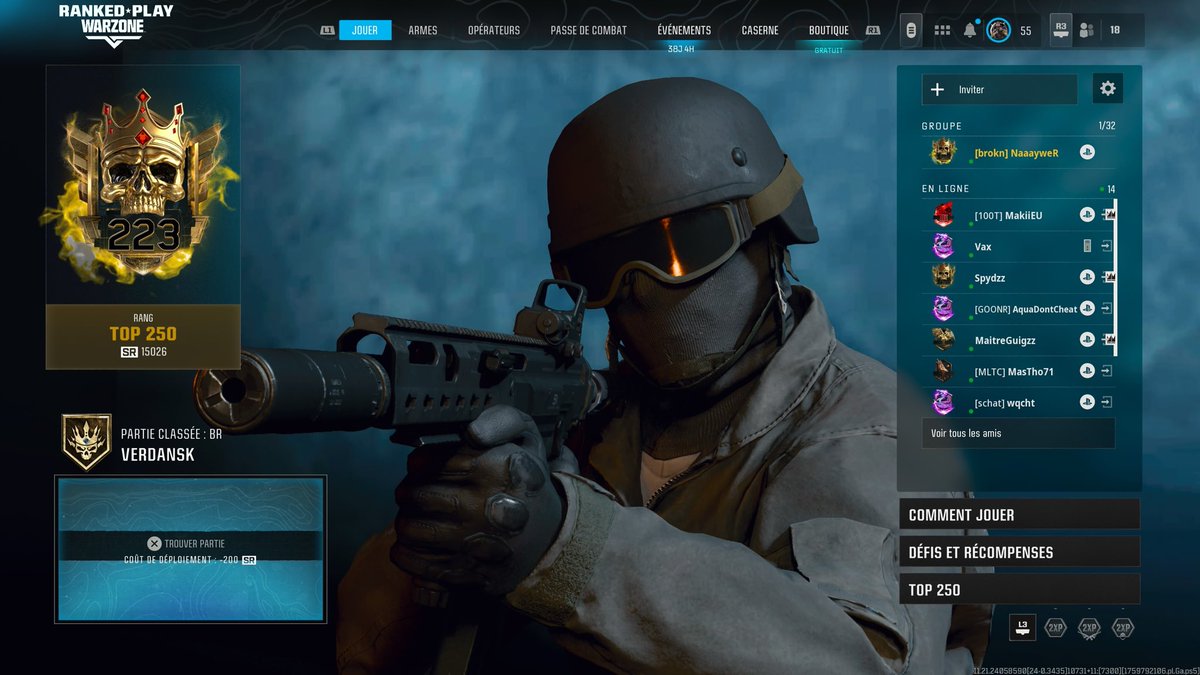This screenshot has width=1200, height=675.
Task: Click the GRATUIT label under Boutique
Action: coord(829,50)
